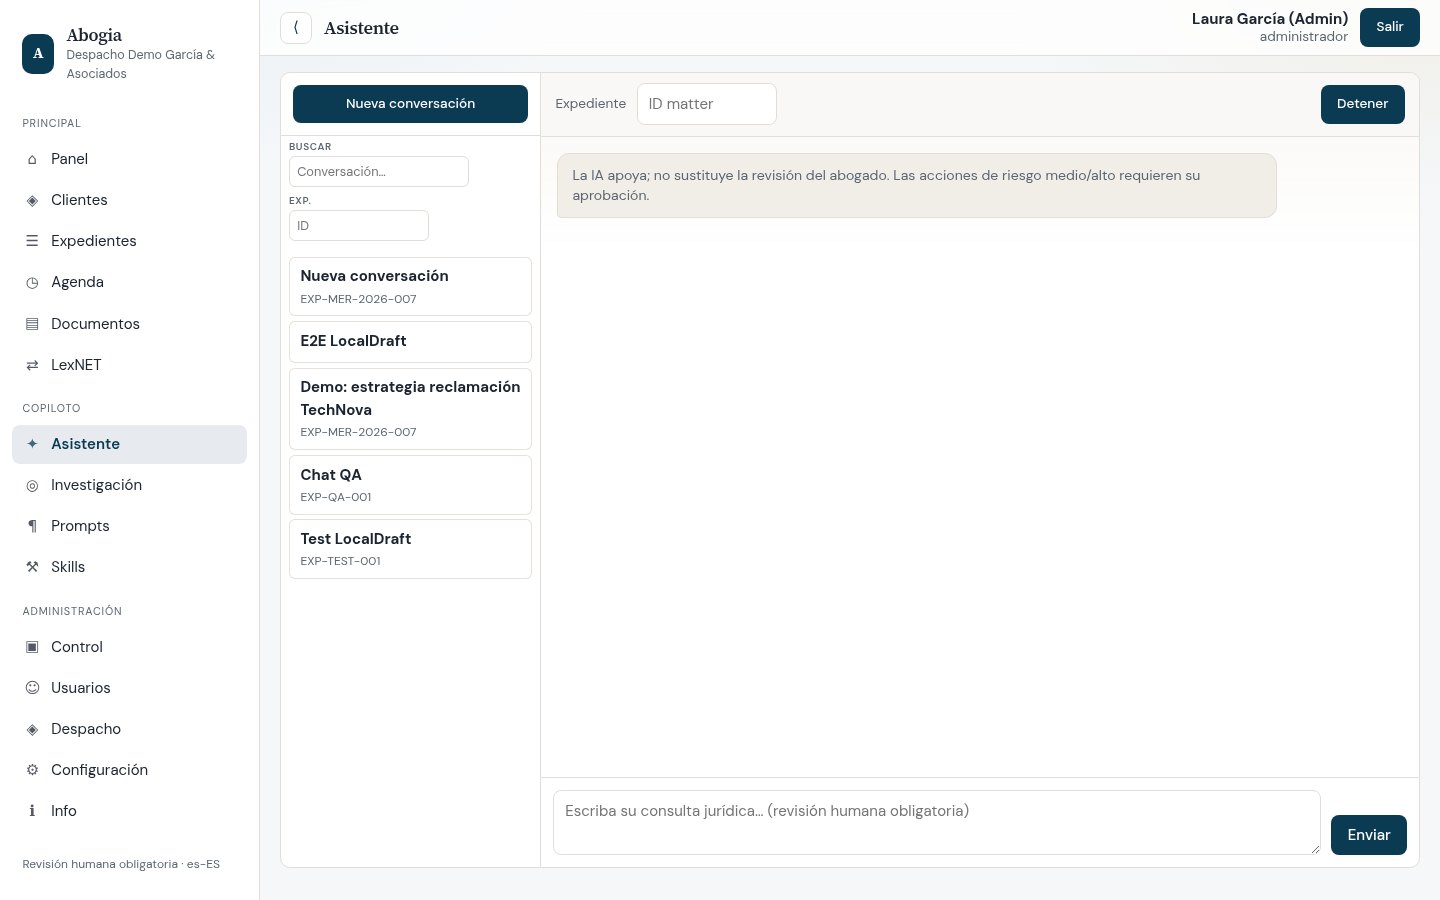Screen dimensions: 1440x900
Task: Open the Skills page
Action: coord(129,567)
